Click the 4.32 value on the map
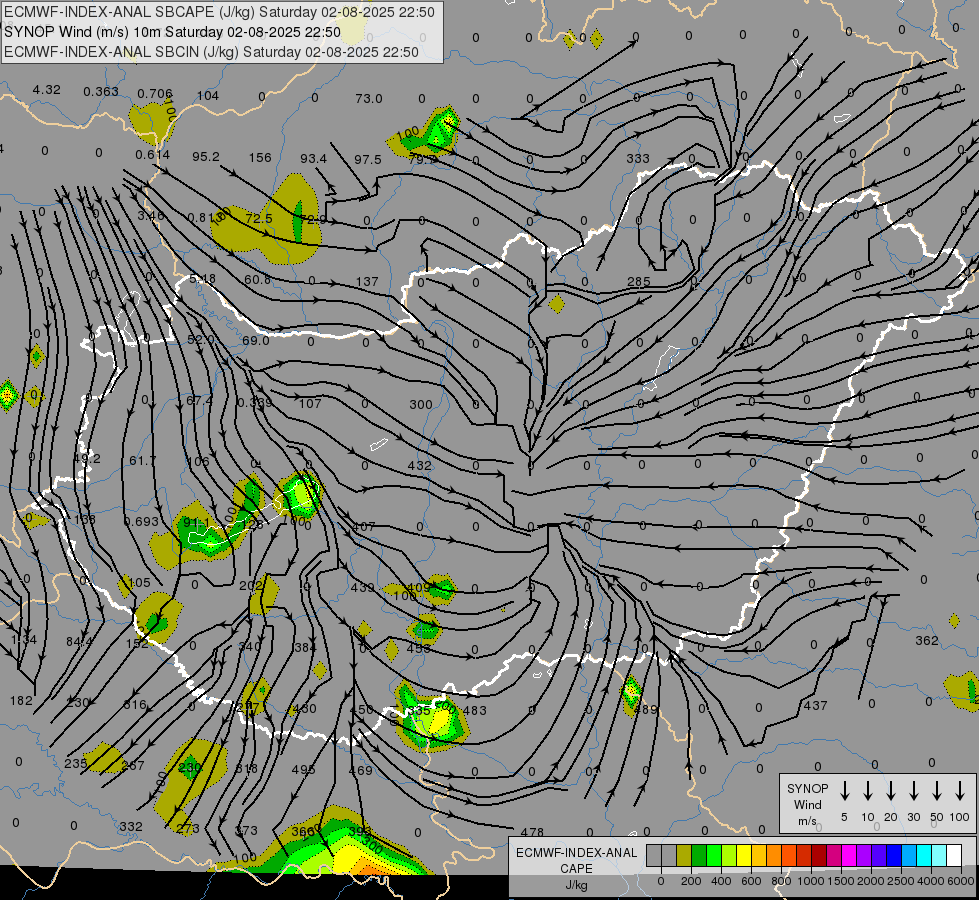Screen dimensions: 979x900 click(x=47, y=90)
